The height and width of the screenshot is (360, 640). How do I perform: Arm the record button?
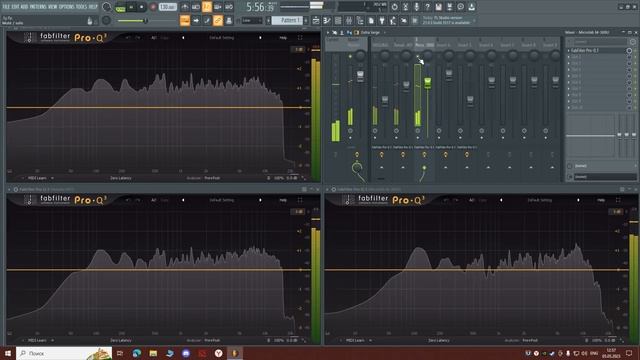click(153, 7)
